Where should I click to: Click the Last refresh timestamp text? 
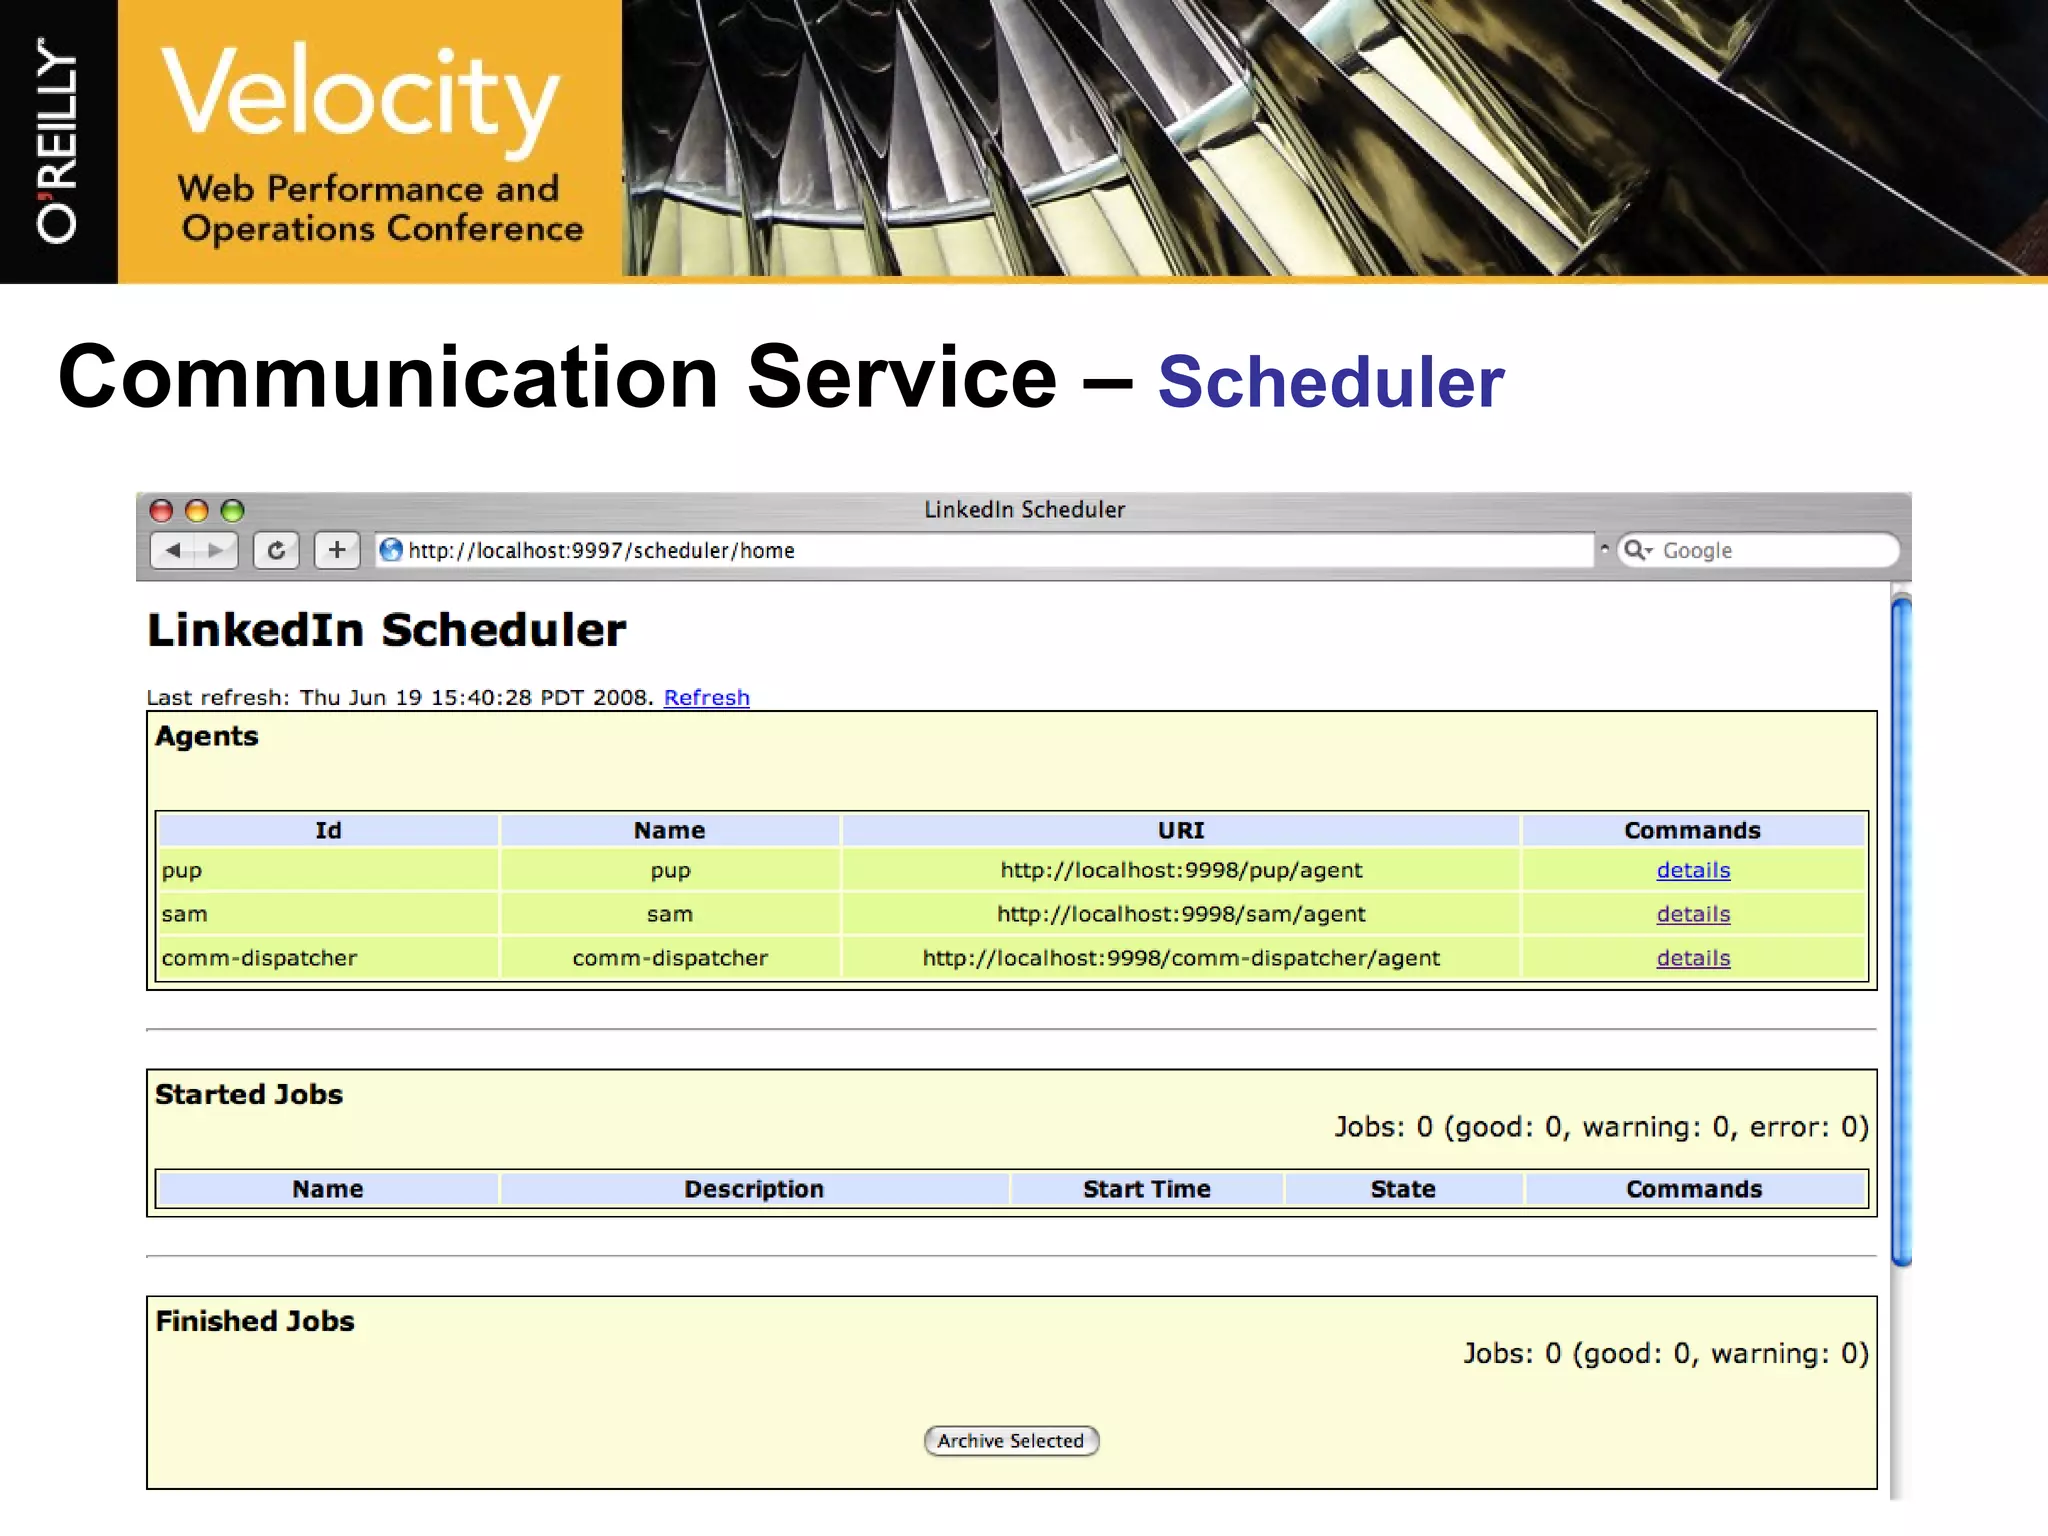pos(400,697)
